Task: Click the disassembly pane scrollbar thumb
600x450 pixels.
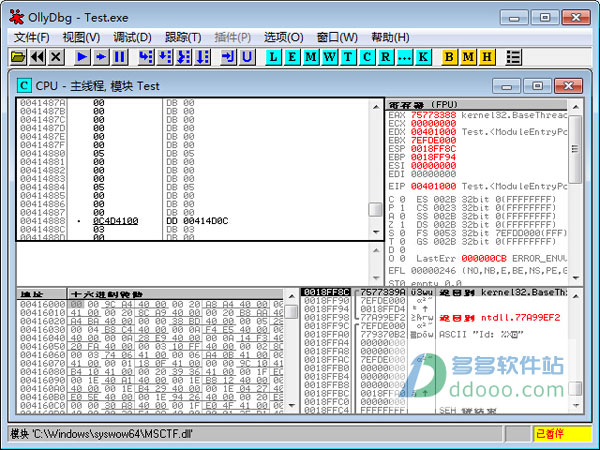Action: tap(375, 210)
